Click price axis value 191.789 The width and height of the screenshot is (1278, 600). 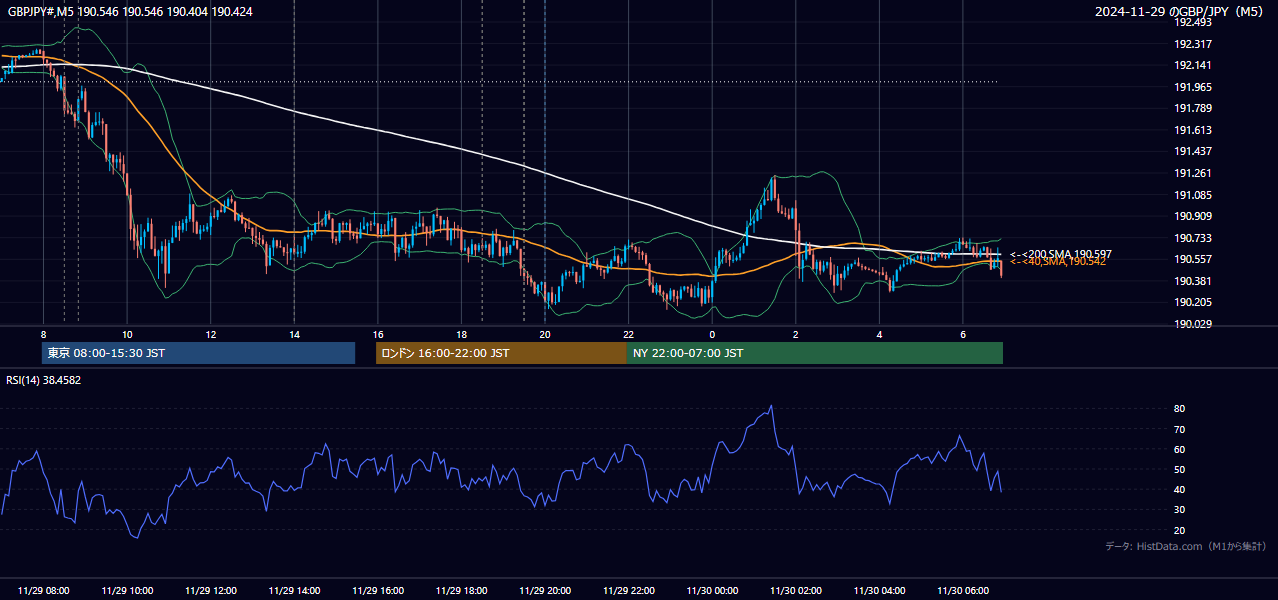pyautogui.click(x=1192, y=108)
